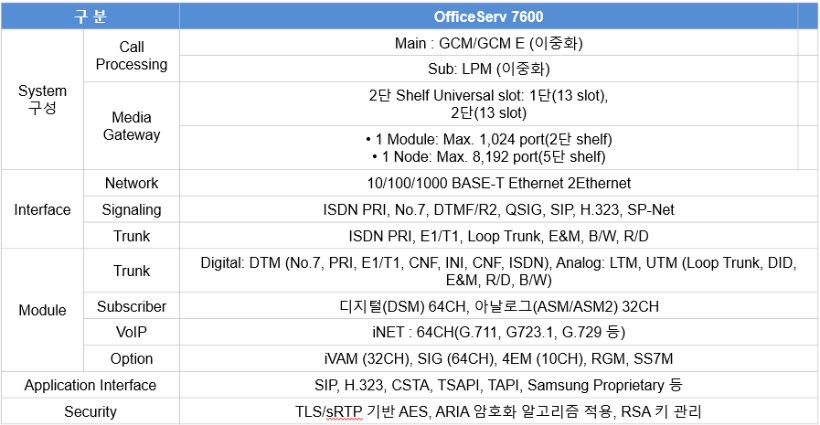
Task: Select 'ISDN PRI, E1/T1, Loop Trunk' cell
Action: pos(499,236)
